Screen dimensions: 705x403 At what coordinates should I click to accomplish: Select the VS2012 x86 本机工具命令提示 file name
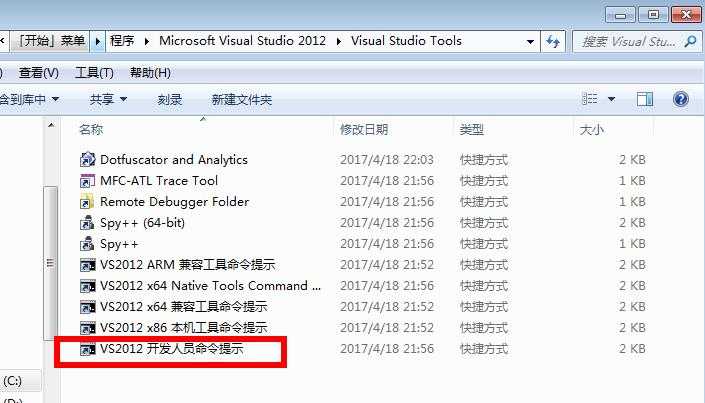pos(184,328)
